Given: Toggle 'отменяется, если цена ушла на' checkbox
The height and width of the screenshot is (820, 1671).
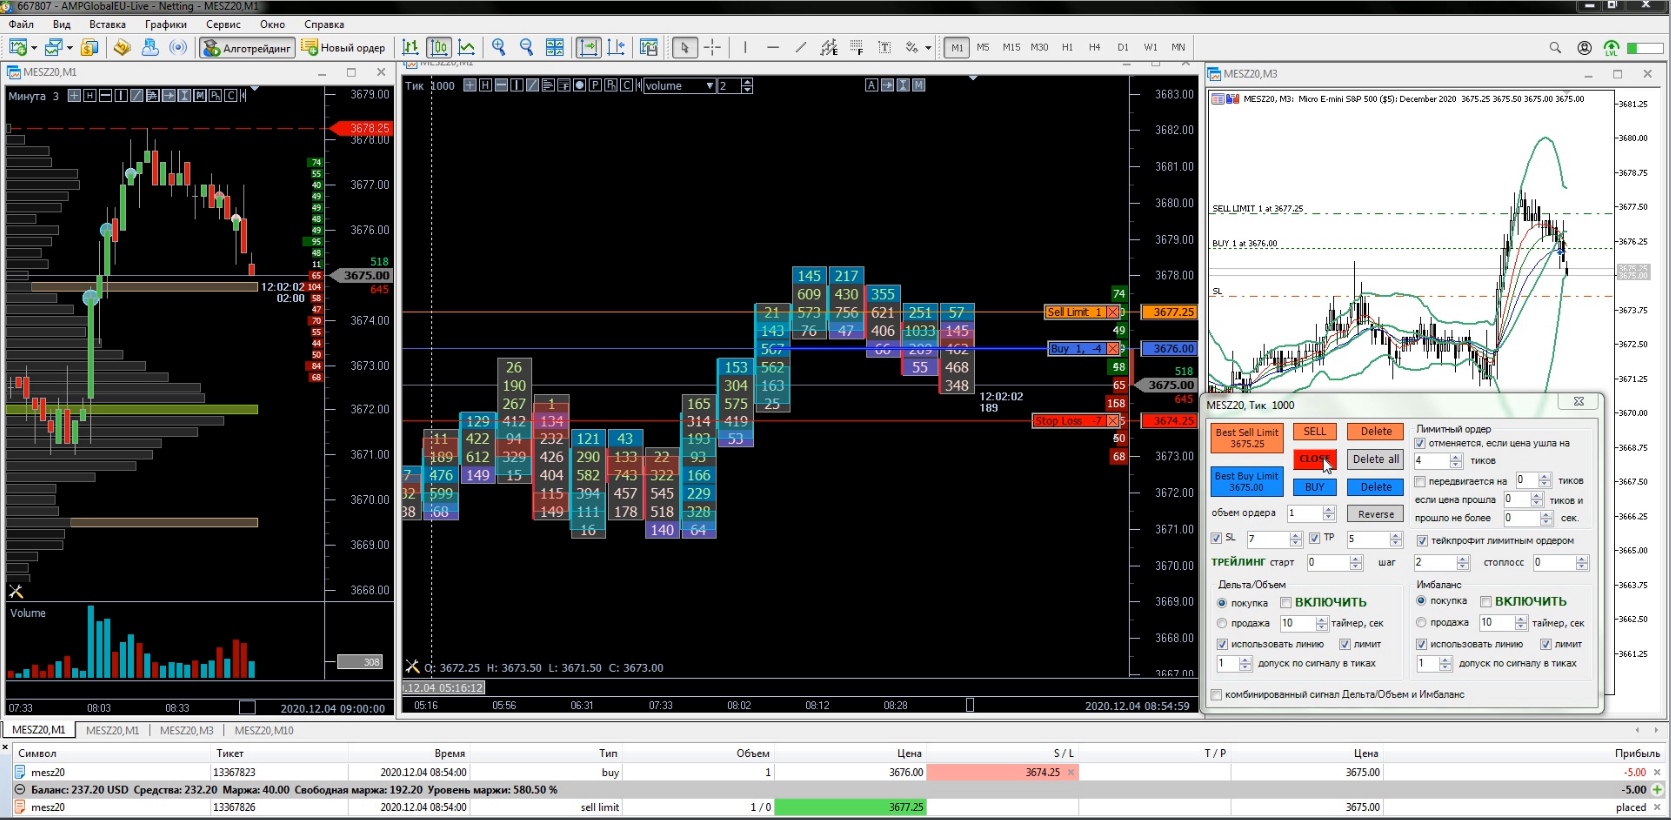Looking at the screenshot, I should 1420,443.
